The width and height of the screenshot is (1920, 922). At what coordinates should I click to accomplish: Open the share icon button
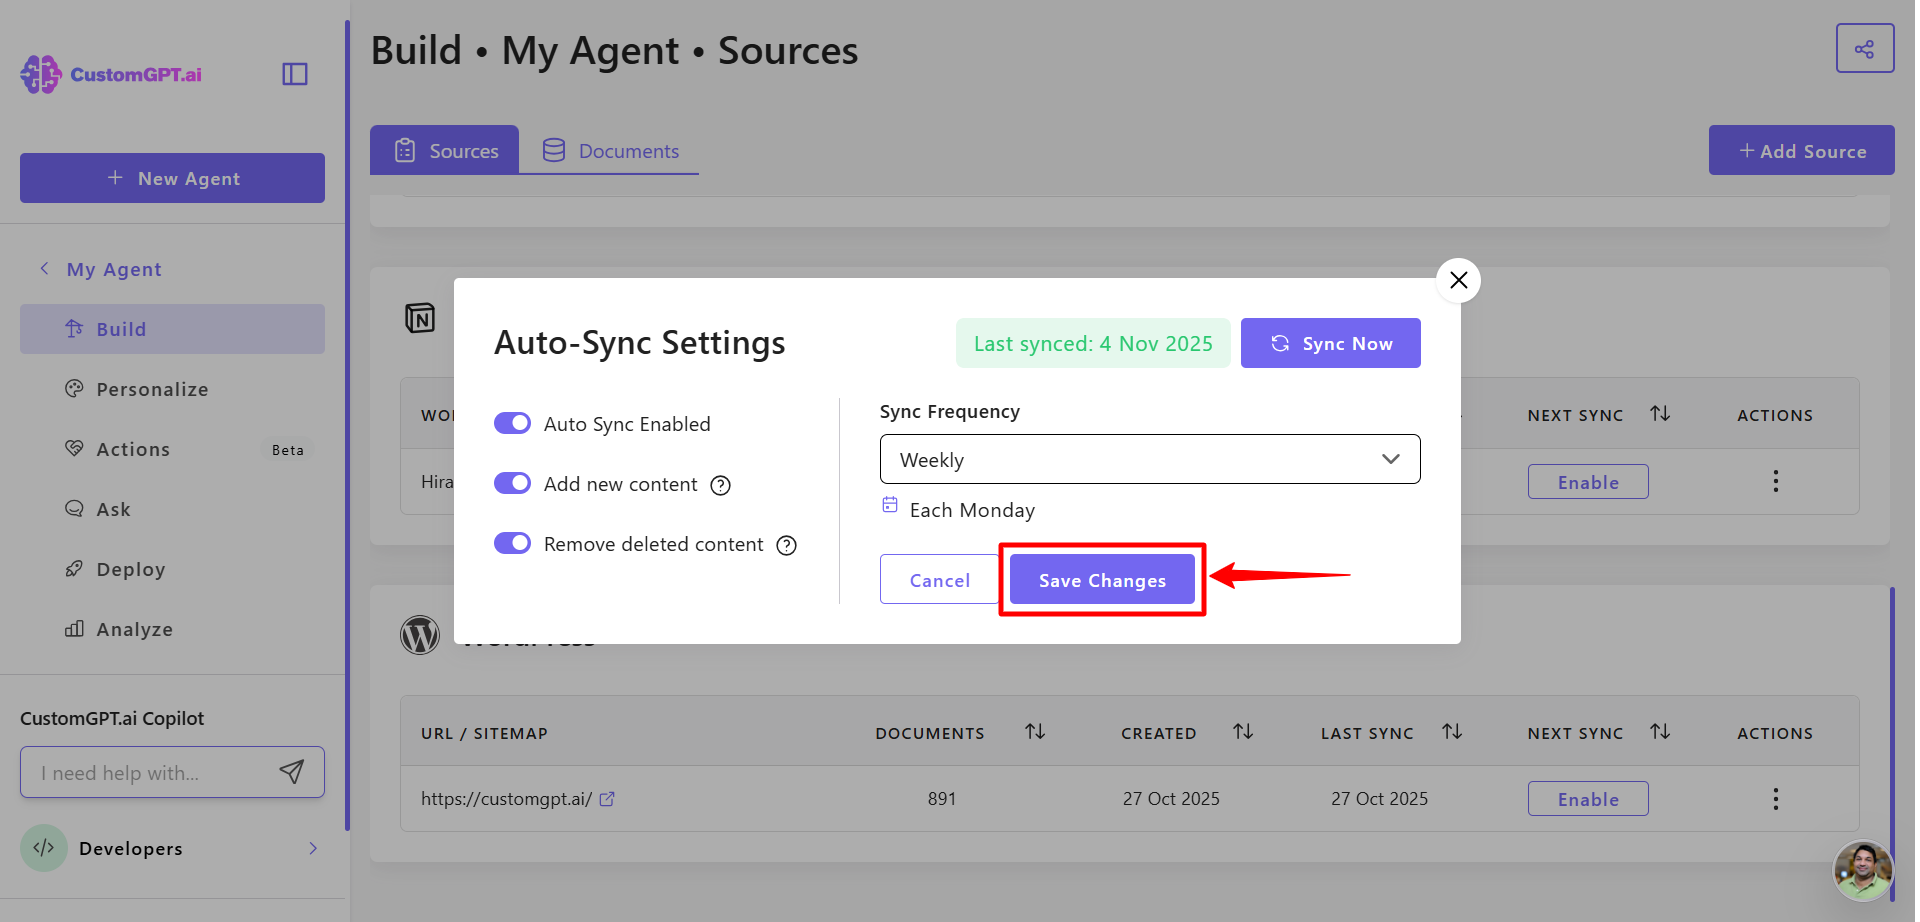pyautogui.click(x=1865, y=49)
